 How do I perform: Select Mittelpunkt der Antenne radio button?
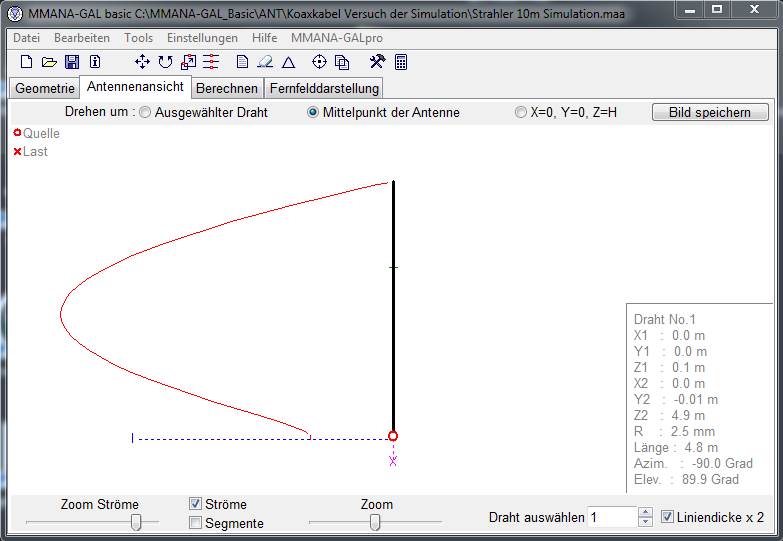pyautogui.click(x=313, y=112)
